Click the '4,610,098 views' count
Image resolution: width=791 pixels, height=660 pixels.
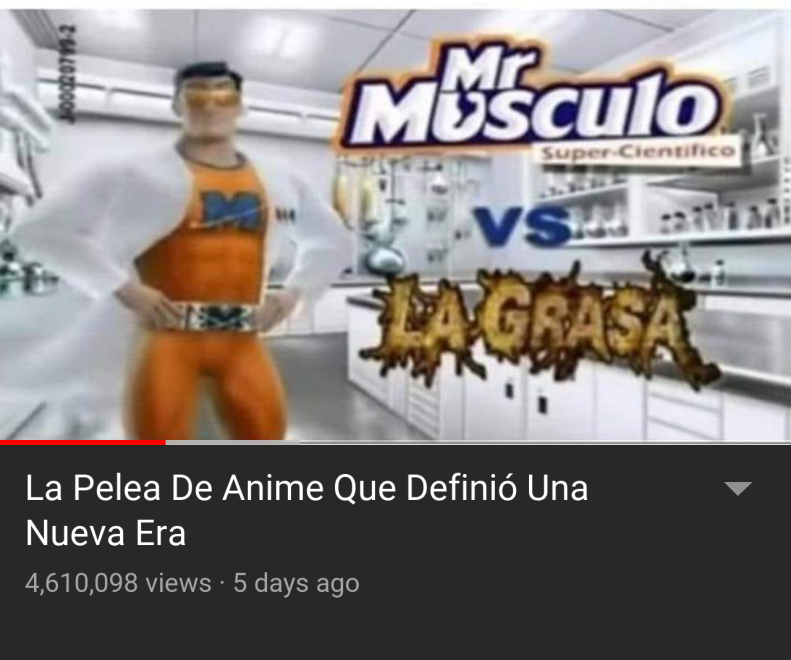(118, 583)
